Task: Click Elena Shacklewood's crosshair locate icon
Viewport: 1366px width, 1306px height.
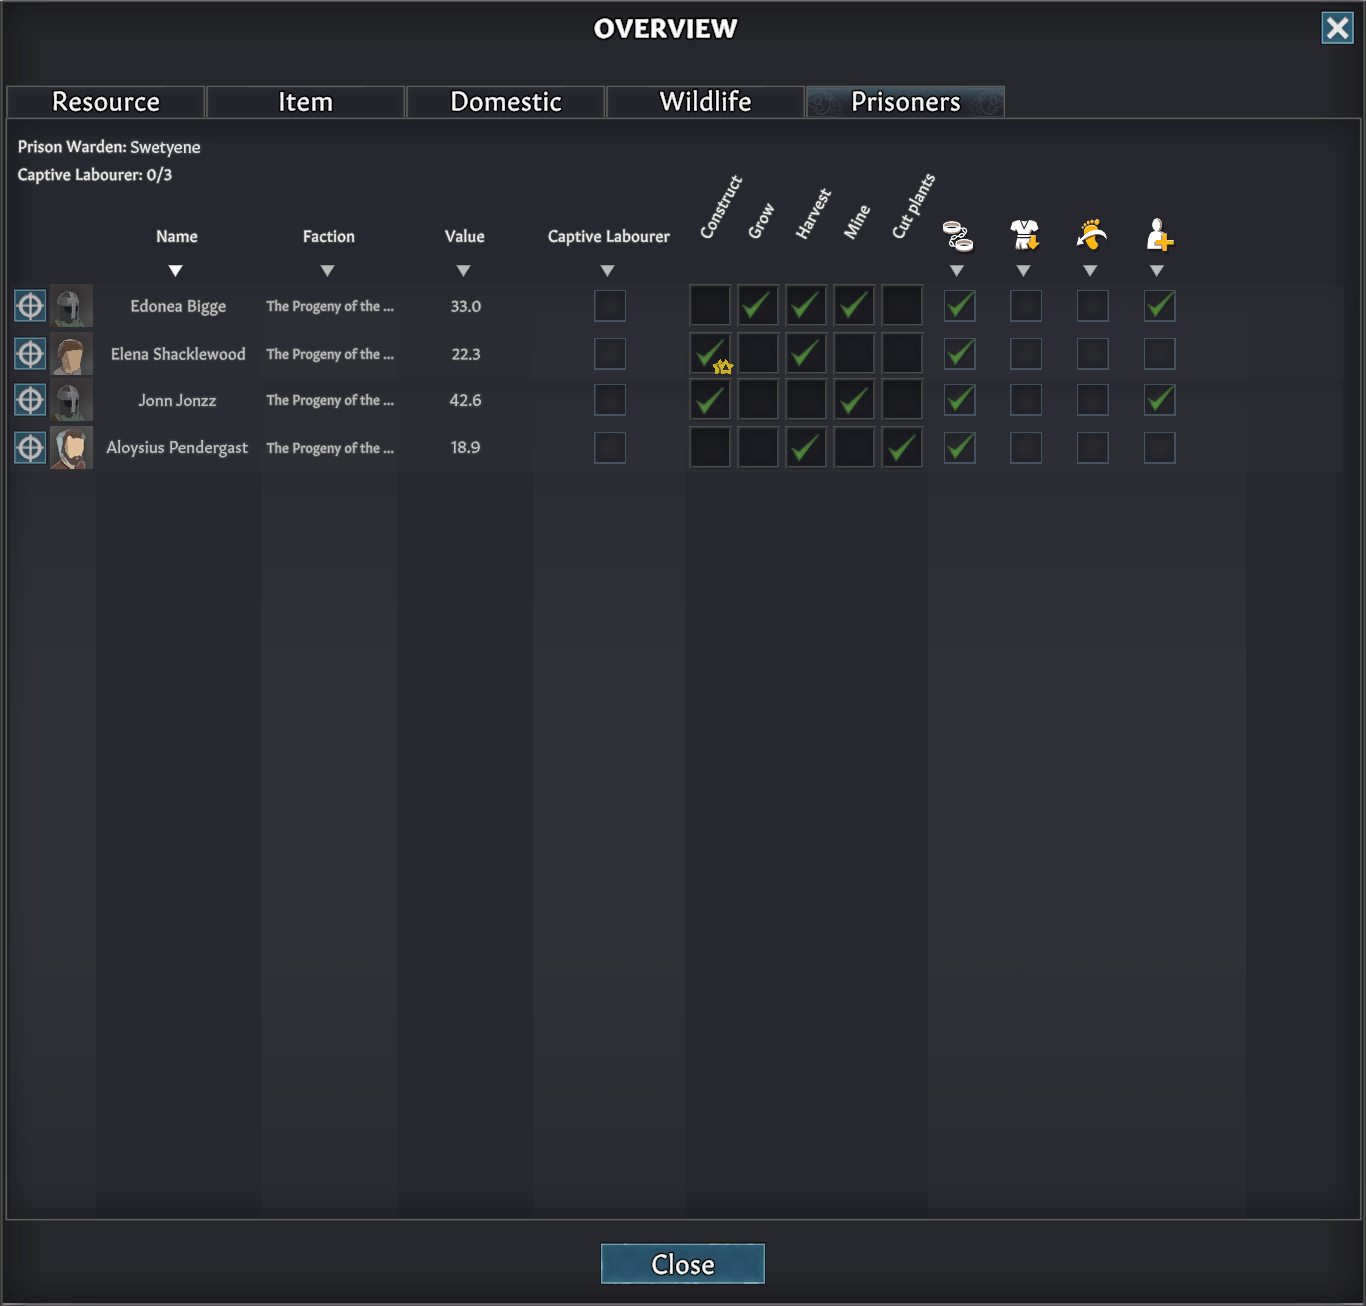Action: [x=30, y=354]
